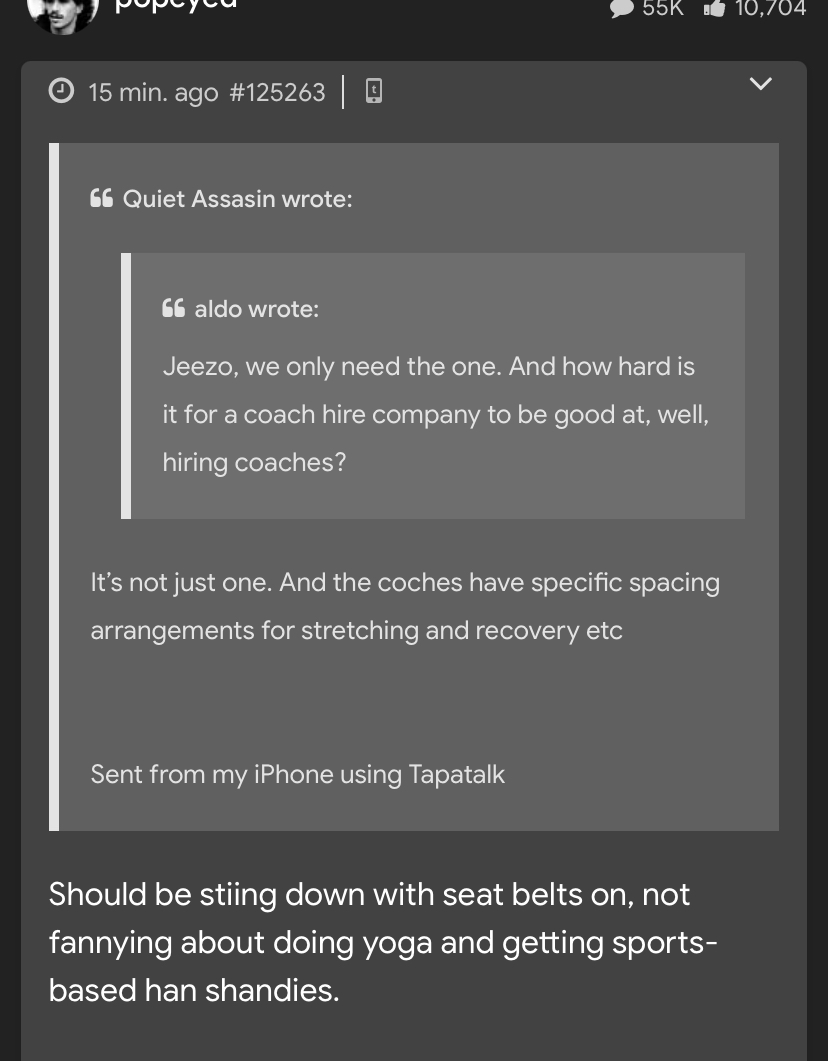Viewport: 828px width, 1061px height.
Task: Tap the mobile device icon in post header
Action: pyautogui.click(x=373, y=91)
